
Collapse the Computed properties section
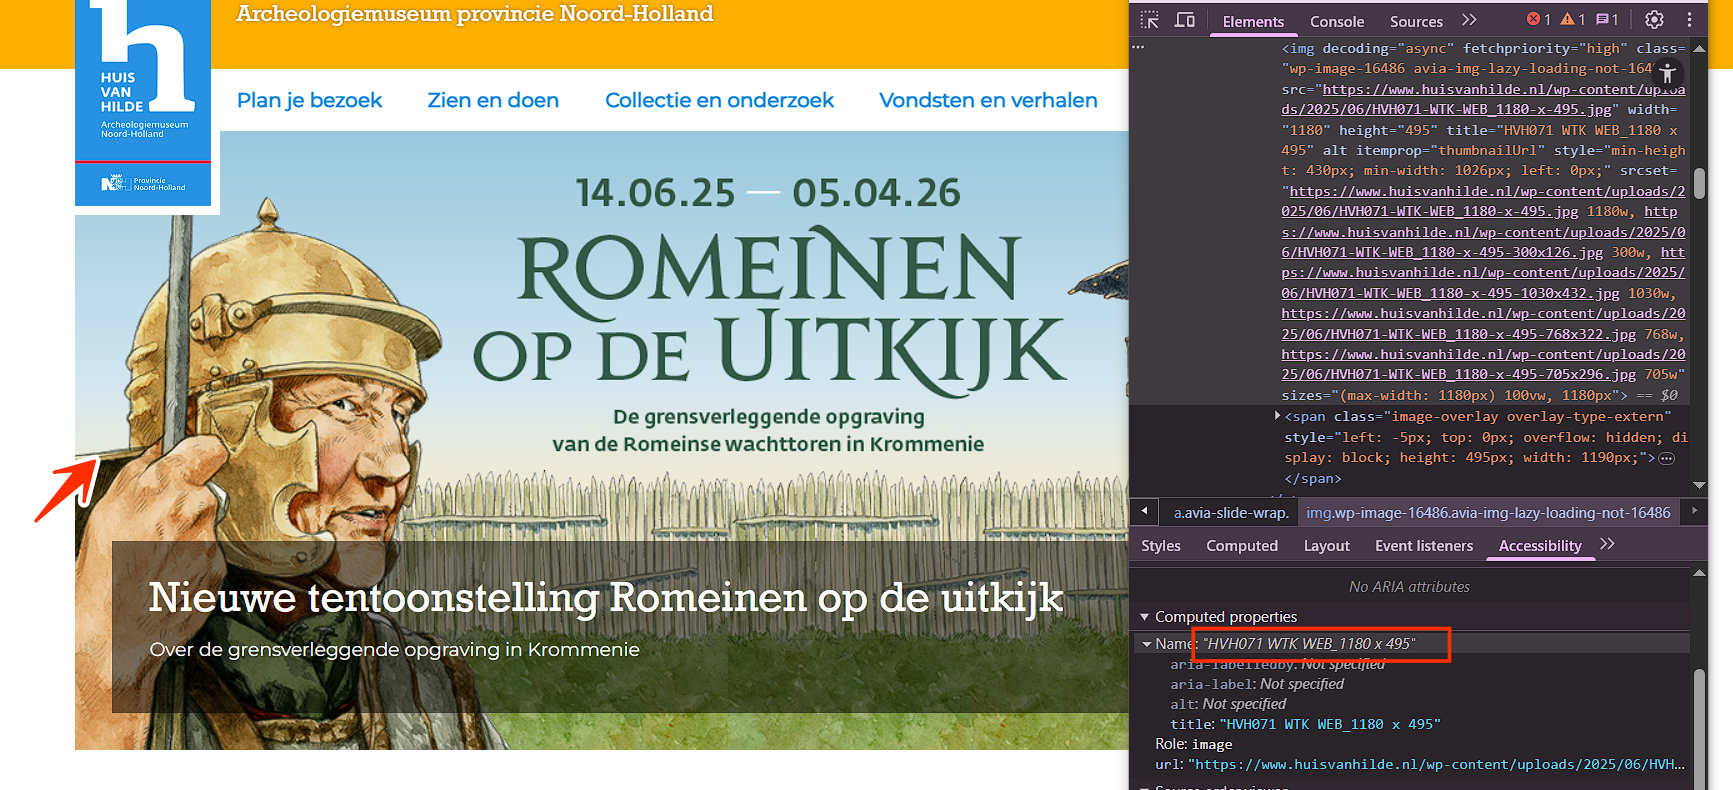pyautogui.click(x=1145, y=617)
